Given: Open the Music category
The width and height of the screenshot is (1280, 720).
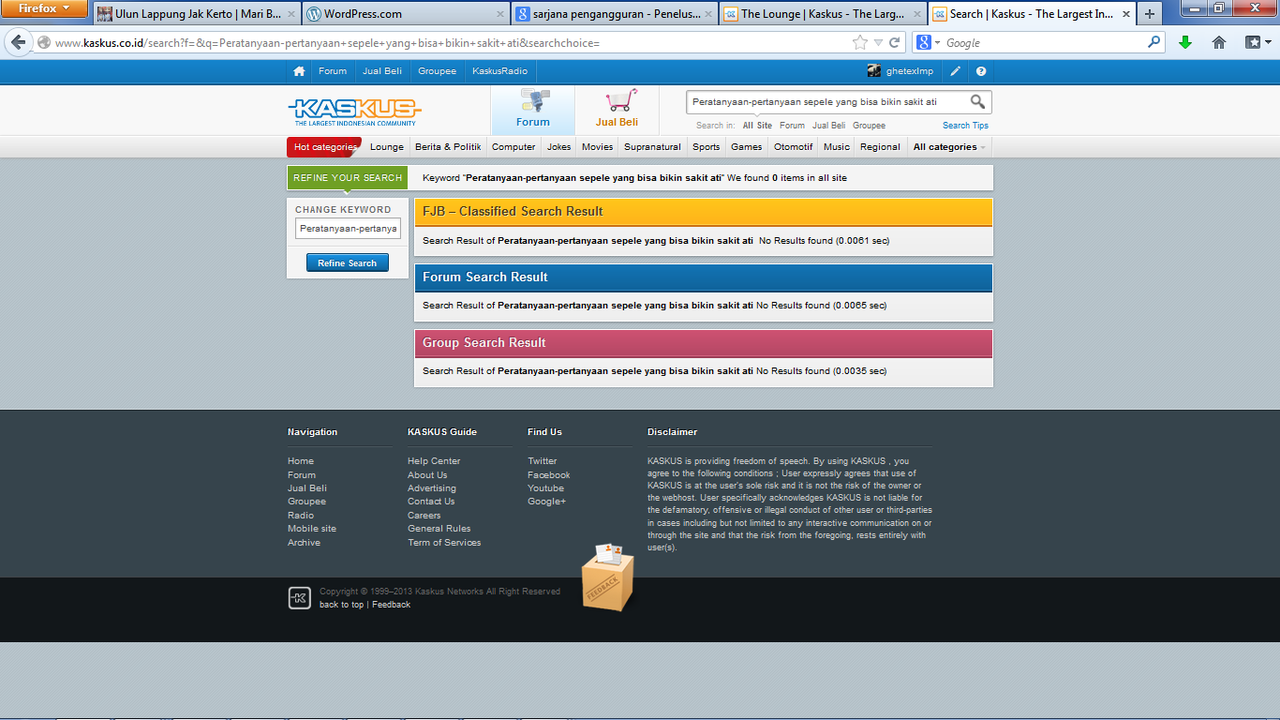Looking at the screenshot, I should [837, 147].
